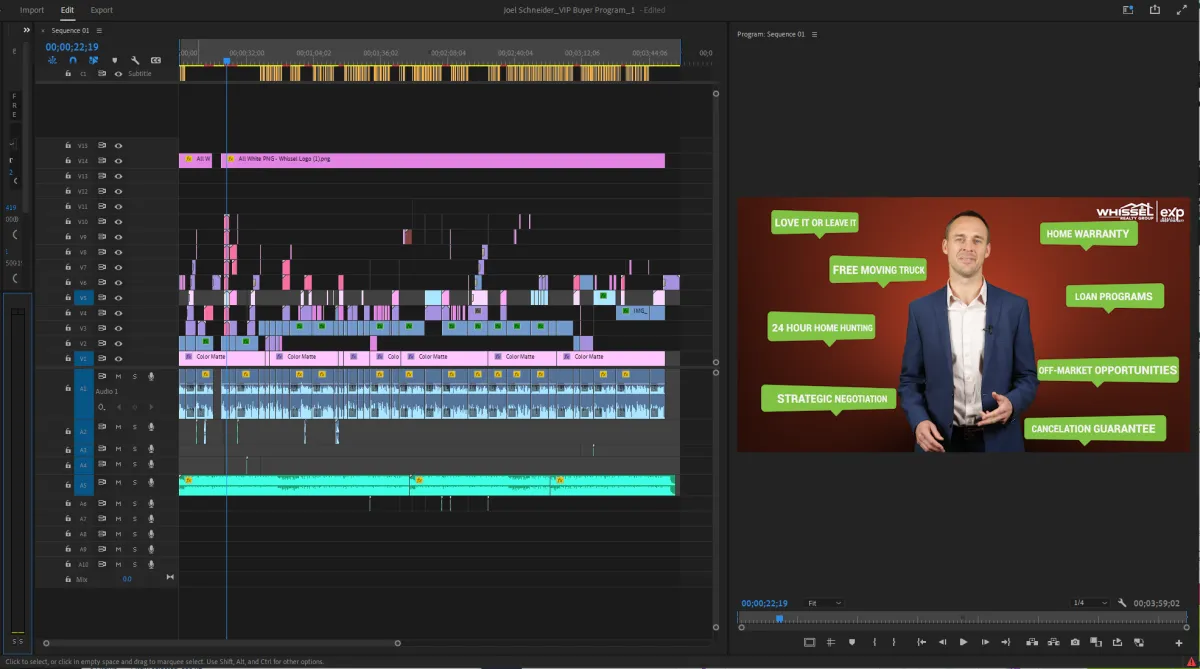Add a marker in the timeline header
1200x669 pixels.
(x=114, y=60)
